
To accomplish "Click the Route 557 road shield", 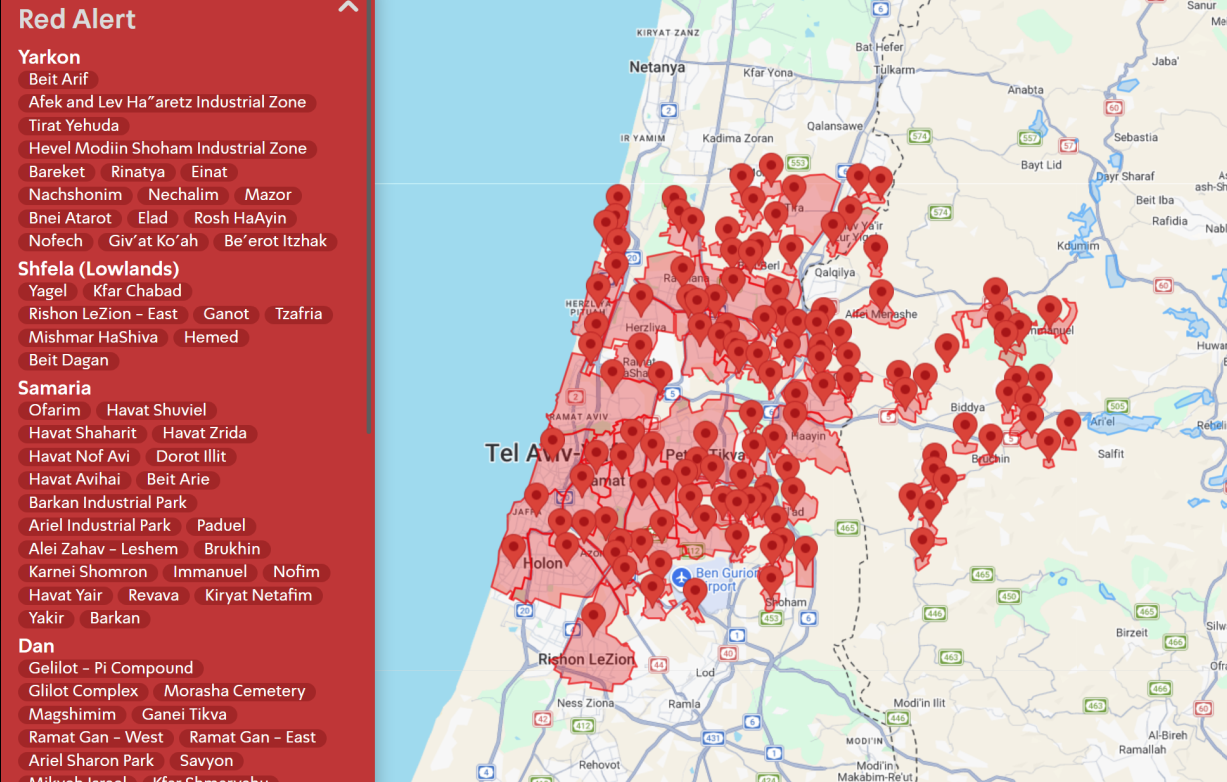I will coord(1027,137).
